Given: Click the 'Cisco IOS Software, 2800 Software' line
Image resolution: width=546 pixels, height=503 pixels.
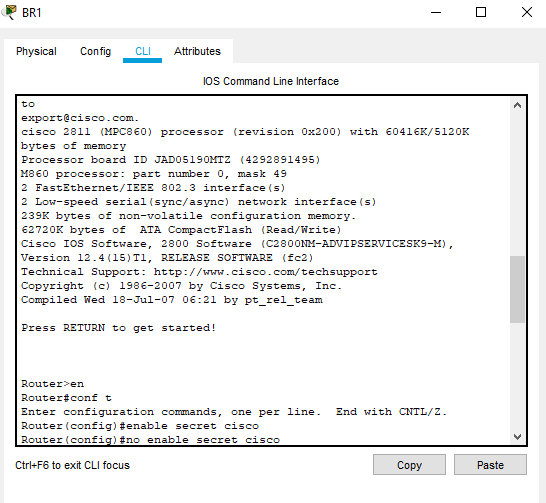Looking at the screenshot, I should [237, 244].
